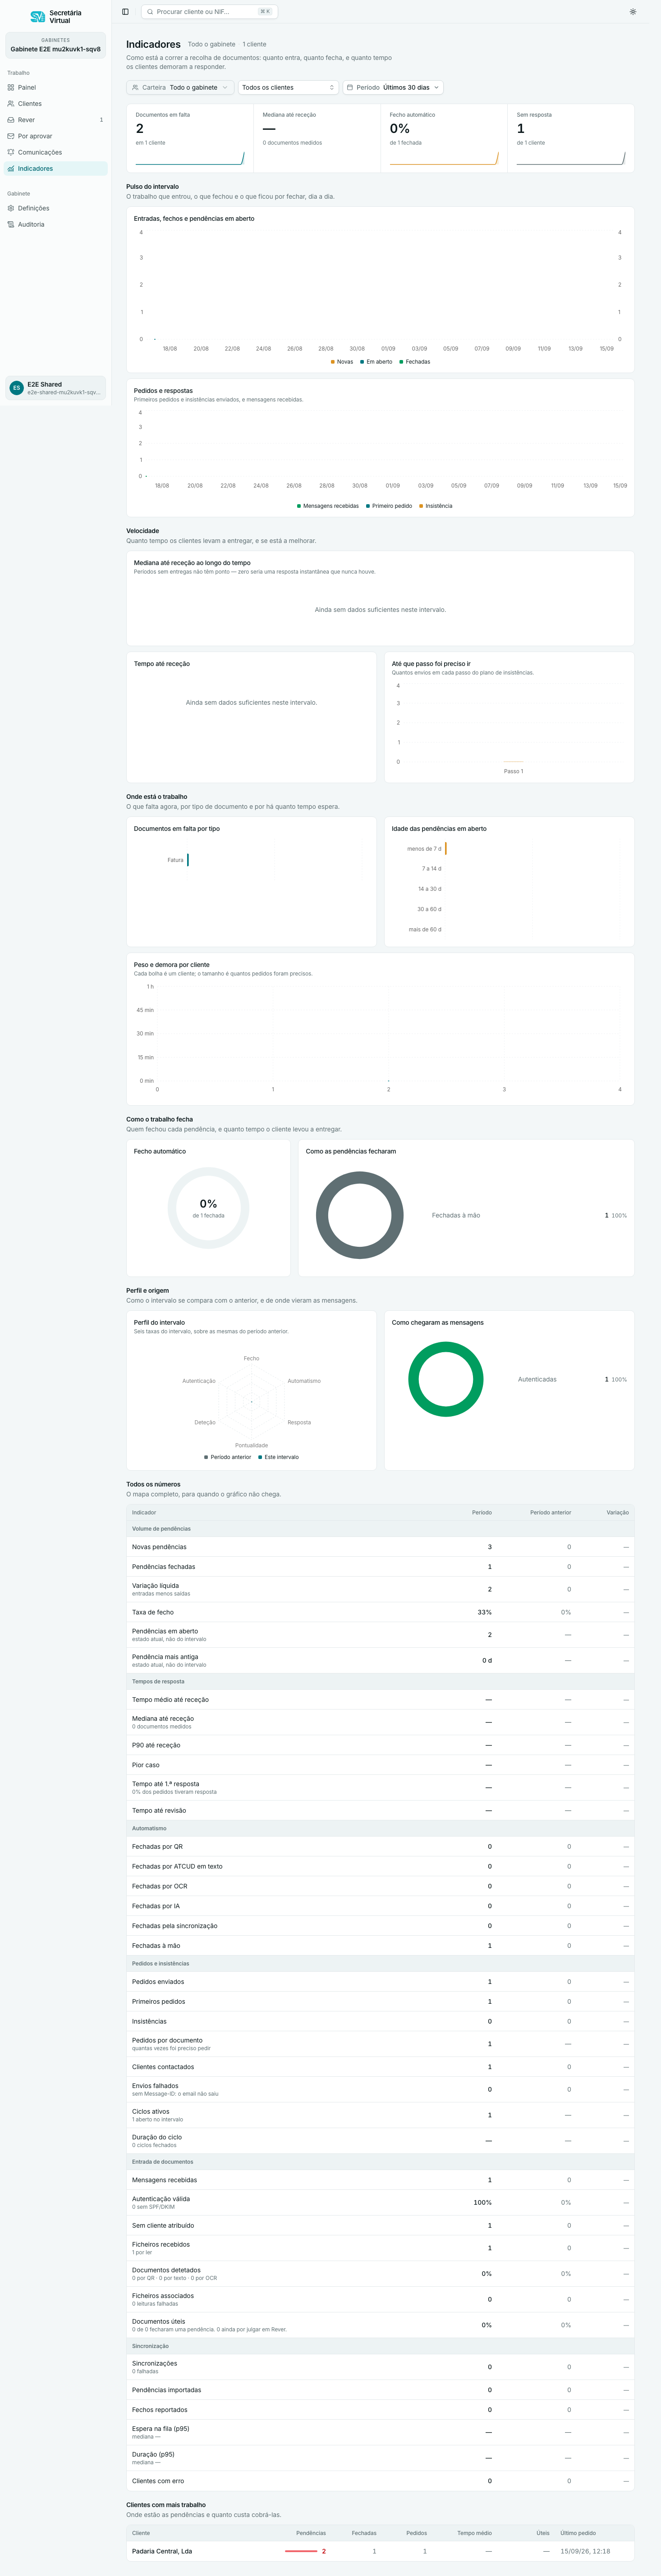Click the "Clientes contactados" row
661x2576 pixels.
(380, 2066)
